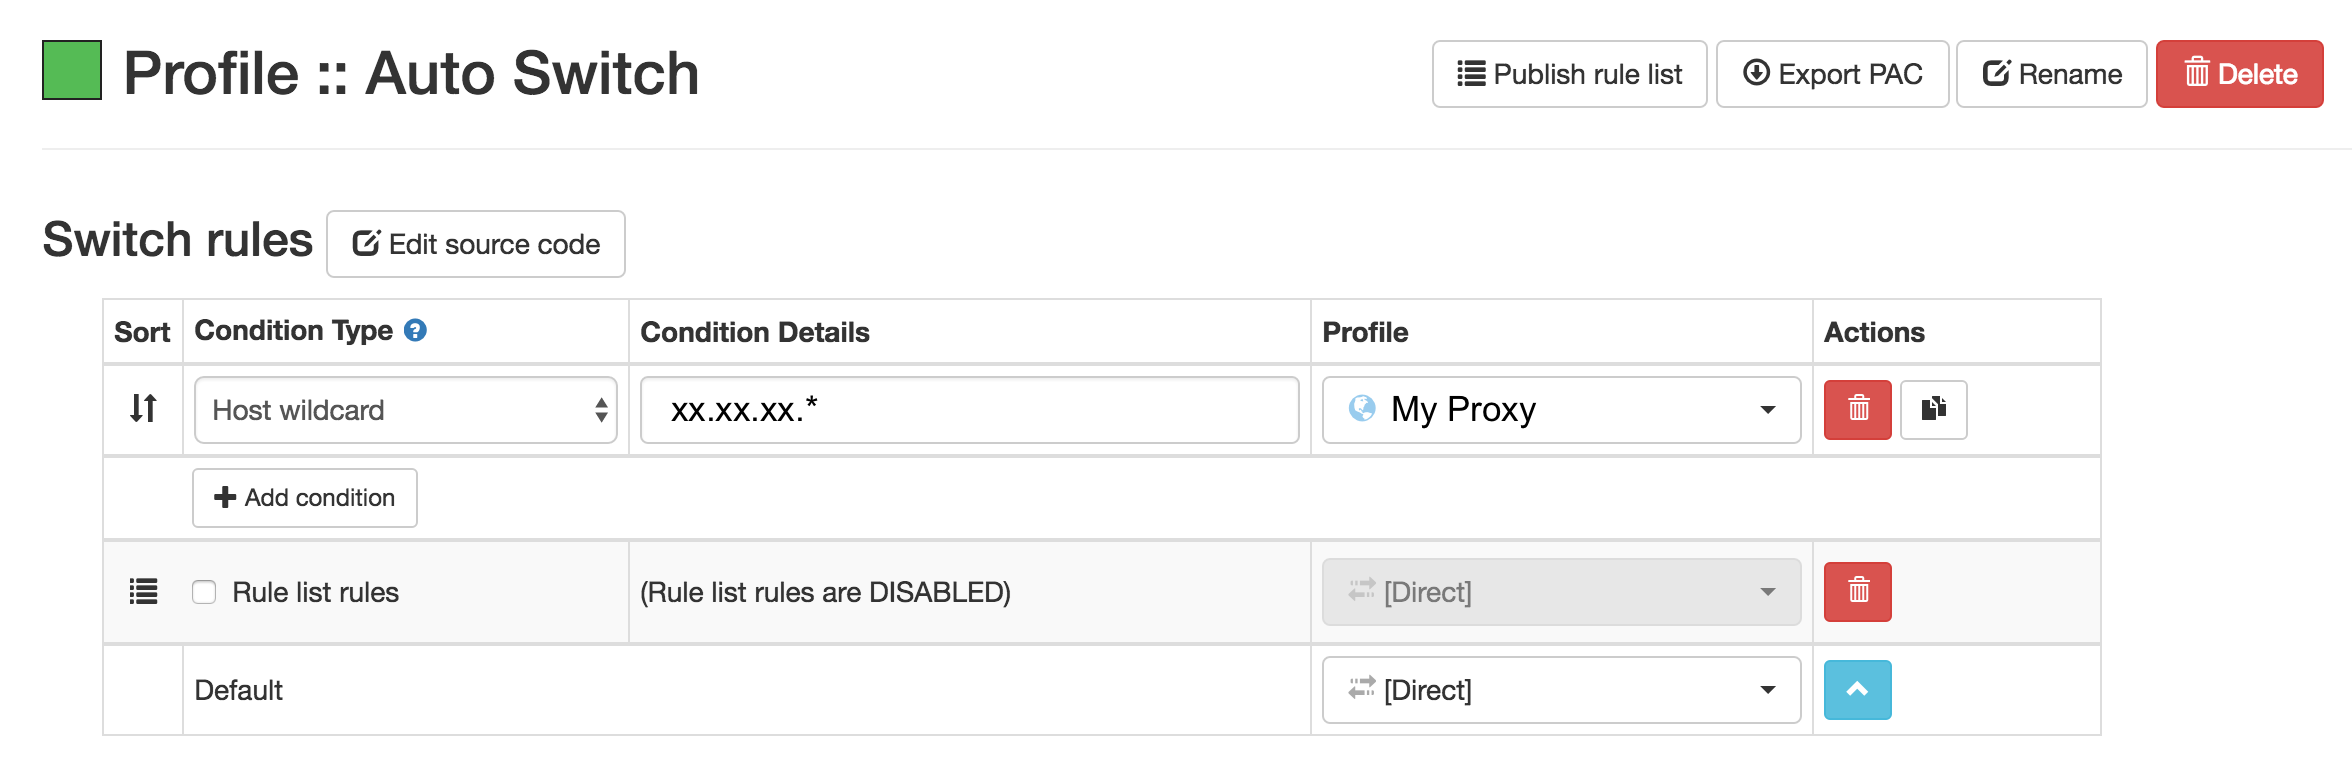2352x770 pixels.
Task: Click the rule list icon
Action: tap(143, 592)
